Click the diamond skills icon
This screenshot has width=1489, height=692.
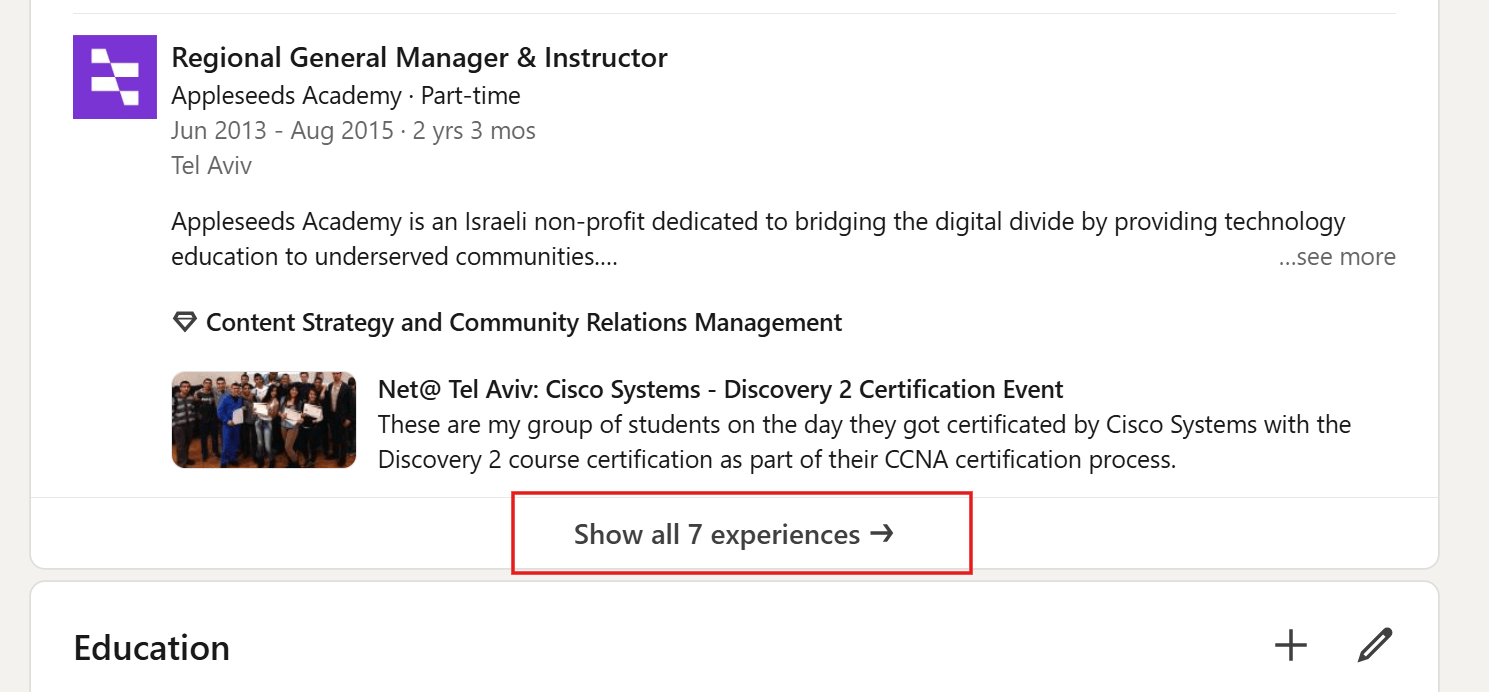coord(184,323)
